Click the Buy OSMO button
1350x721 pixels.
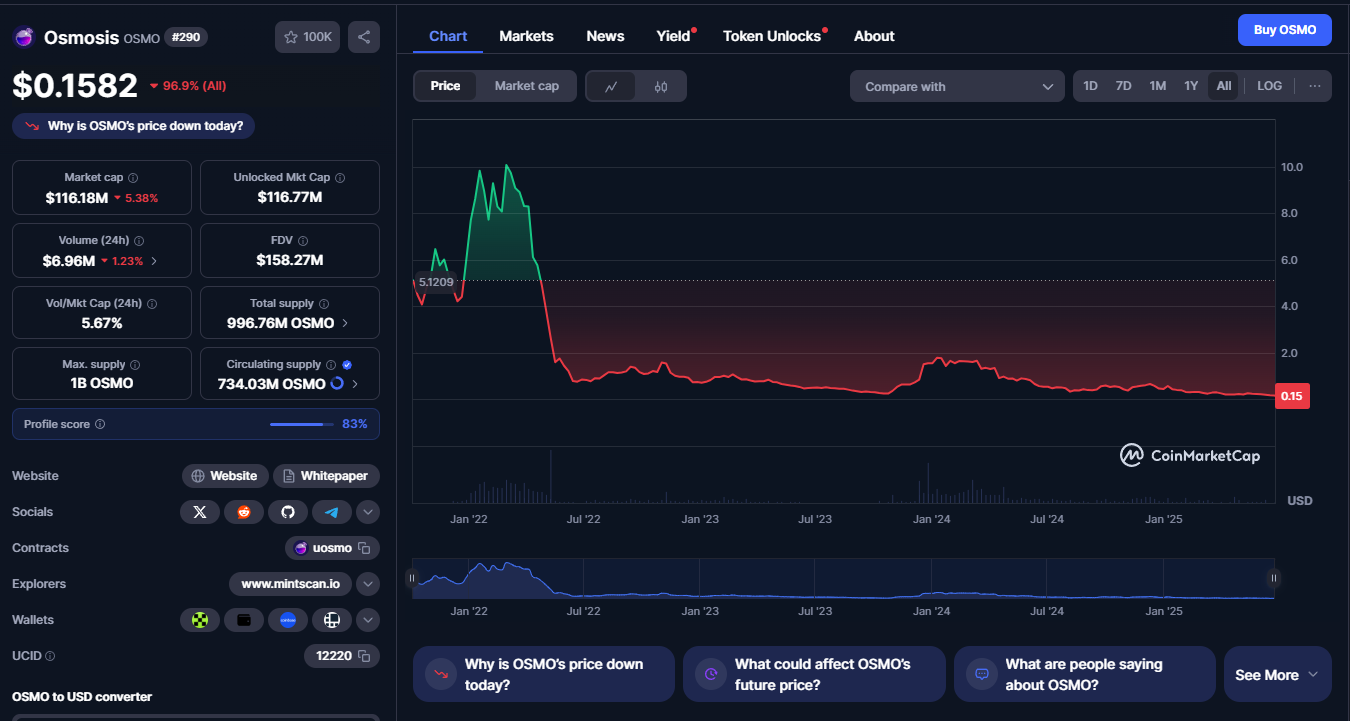click(x=1285, y=30)
